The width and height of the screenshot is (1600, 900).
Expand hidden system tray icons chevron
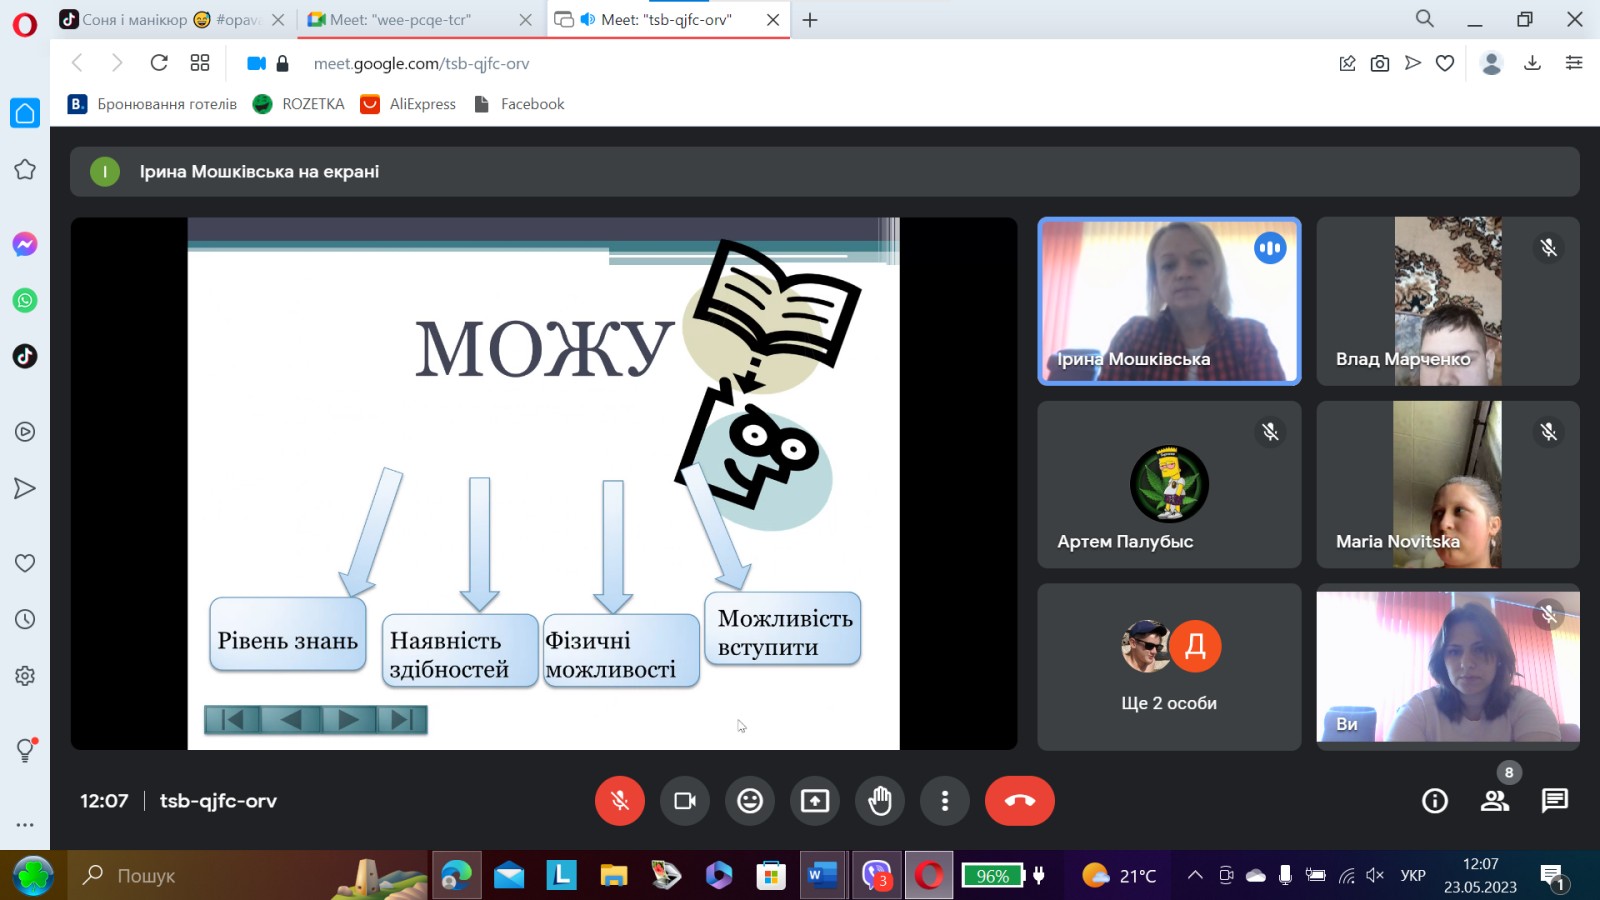[1195, 876]
